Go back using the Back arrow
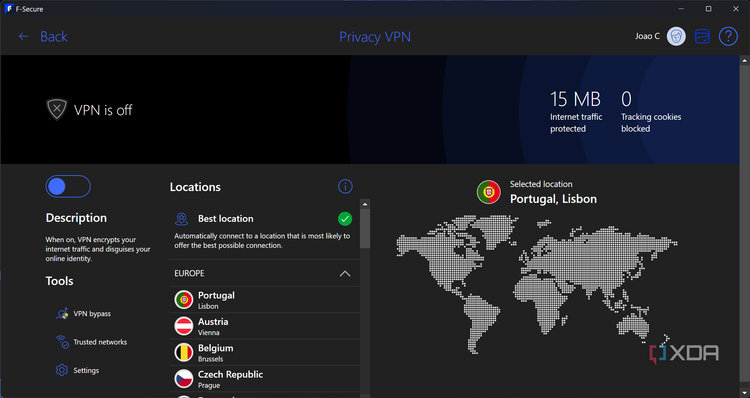The height and width of the screenshot is (398, 750). pos(23,36)
